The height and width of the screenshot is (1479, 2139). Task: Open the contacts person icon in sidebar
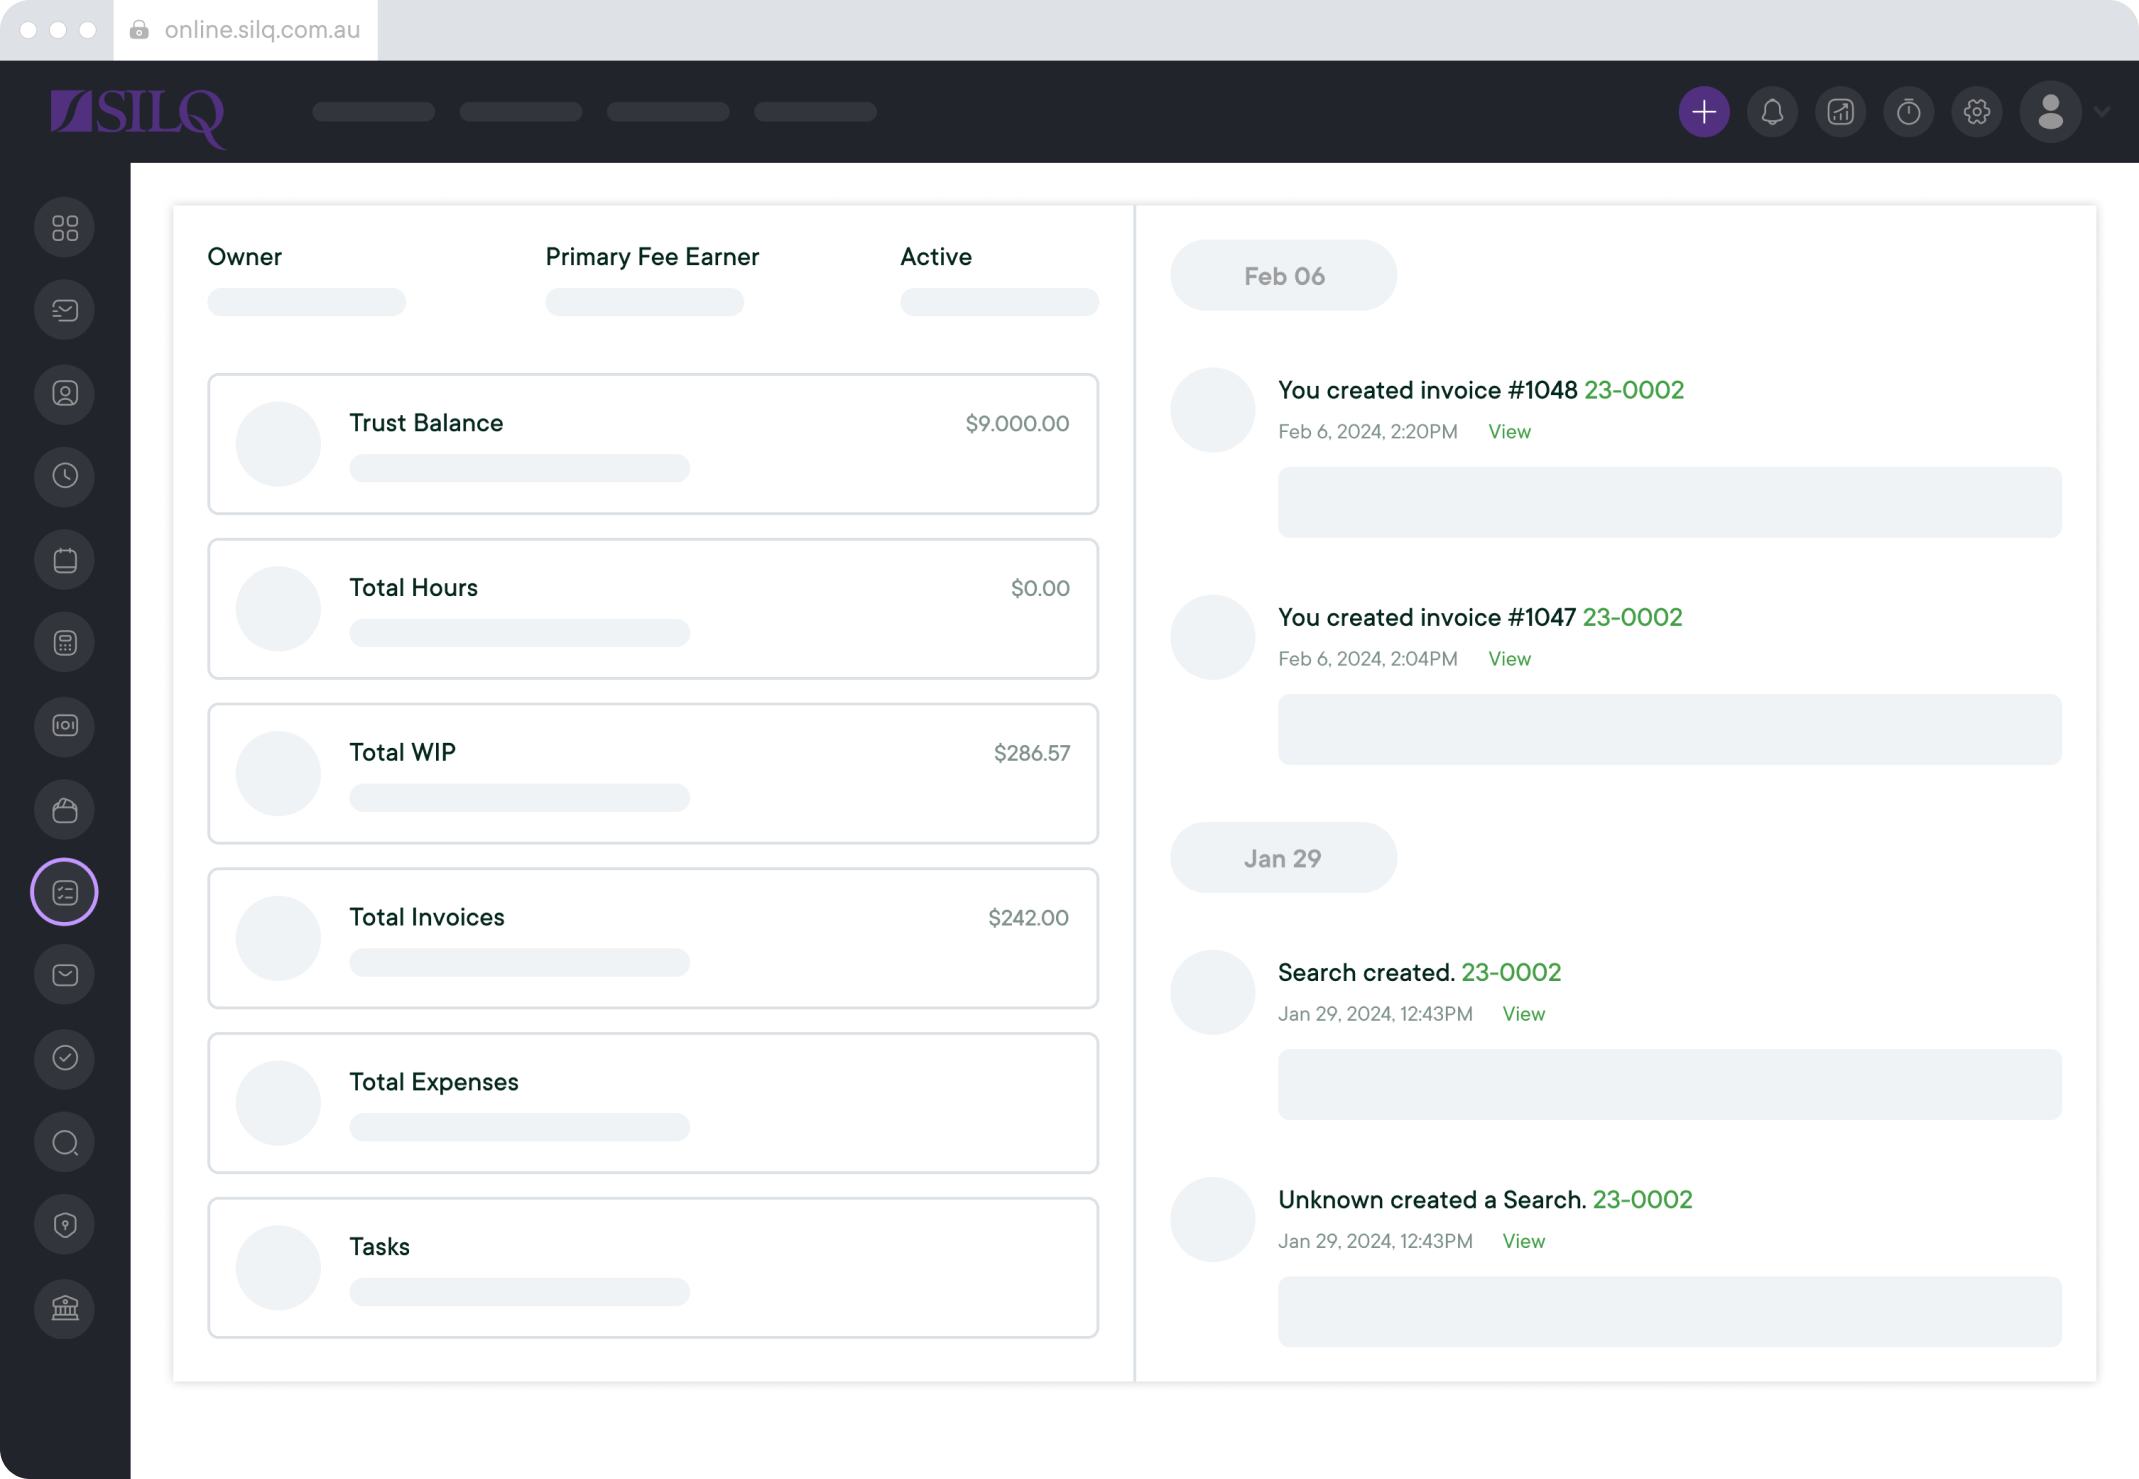(x=65, y=394)
